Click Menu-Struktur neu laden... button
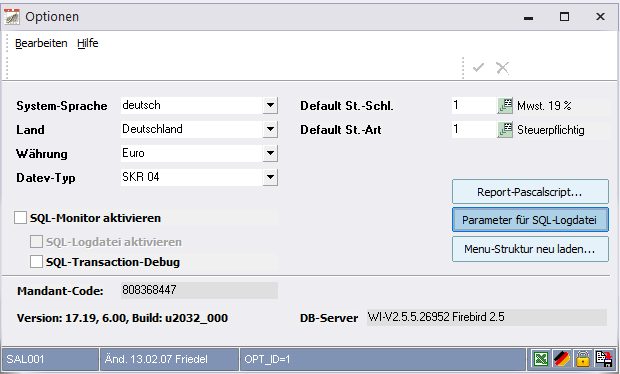This screenshot has height=374, width=620. click(530, 249)
